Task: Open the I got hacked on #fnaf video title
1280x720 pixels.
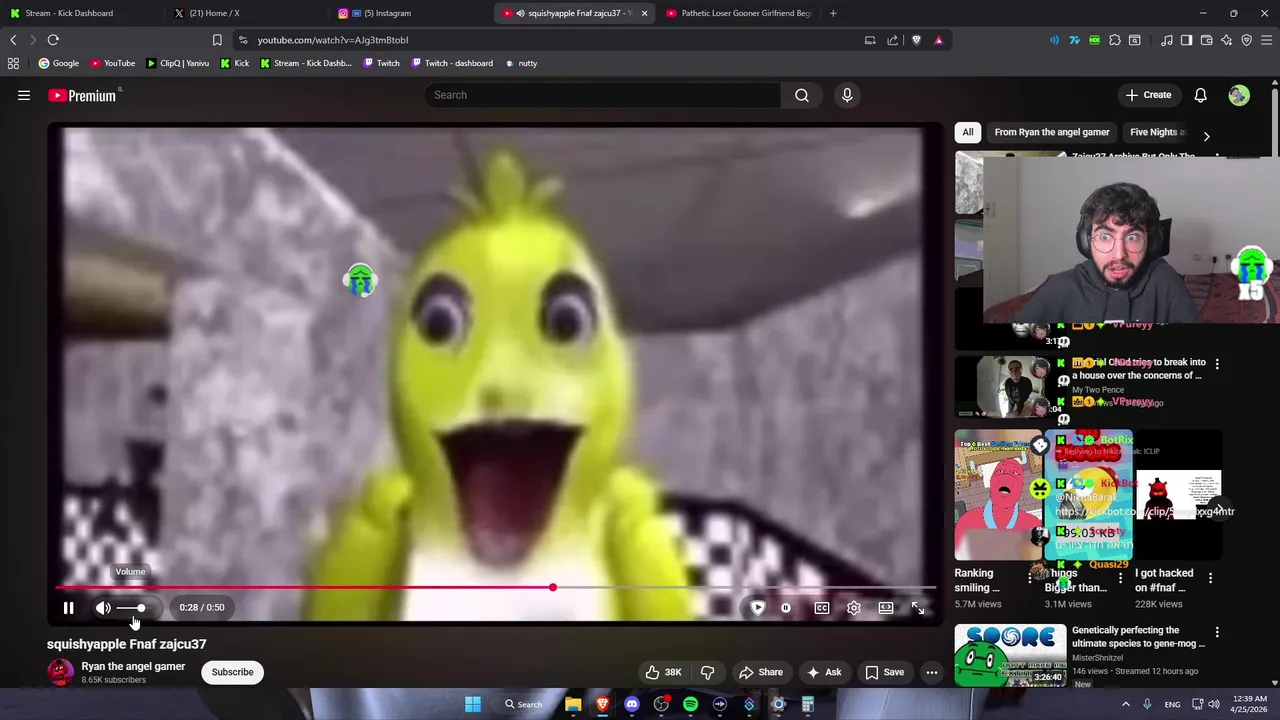Action: (x=1164, y=580)
